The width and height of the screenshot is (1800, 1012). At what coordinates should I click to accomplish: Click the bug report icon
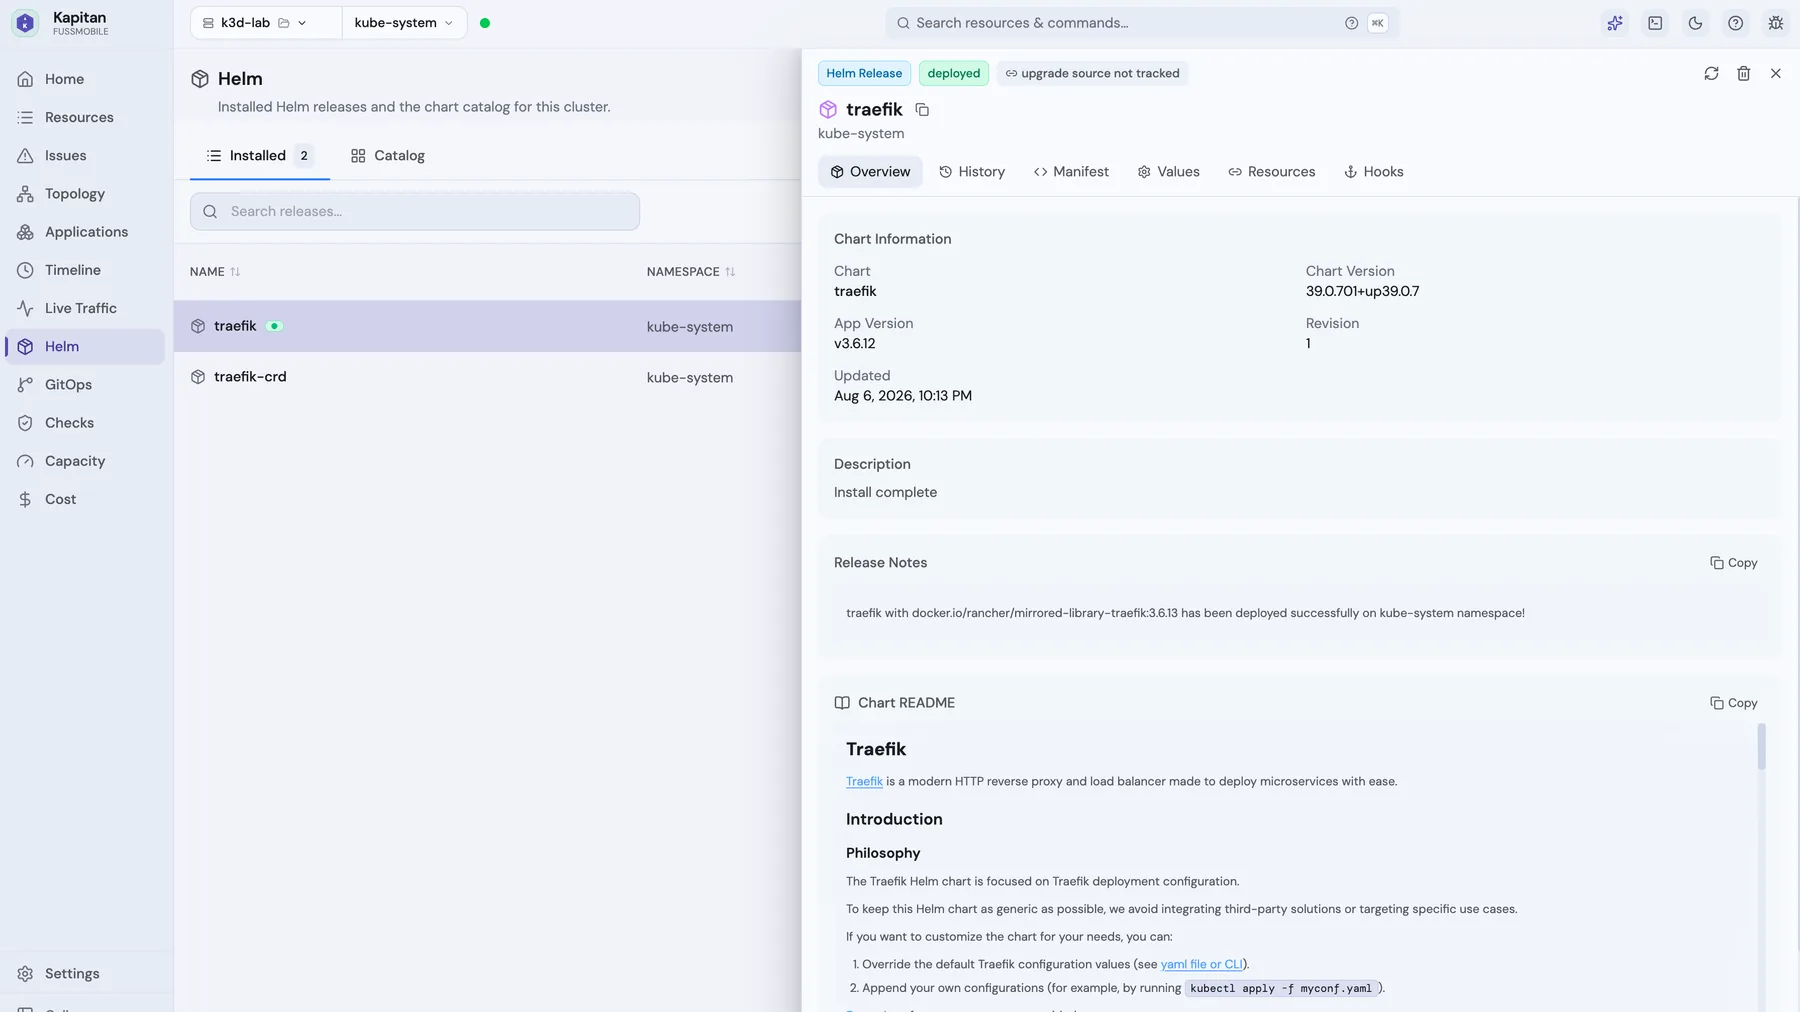(x=1775, y=23)
